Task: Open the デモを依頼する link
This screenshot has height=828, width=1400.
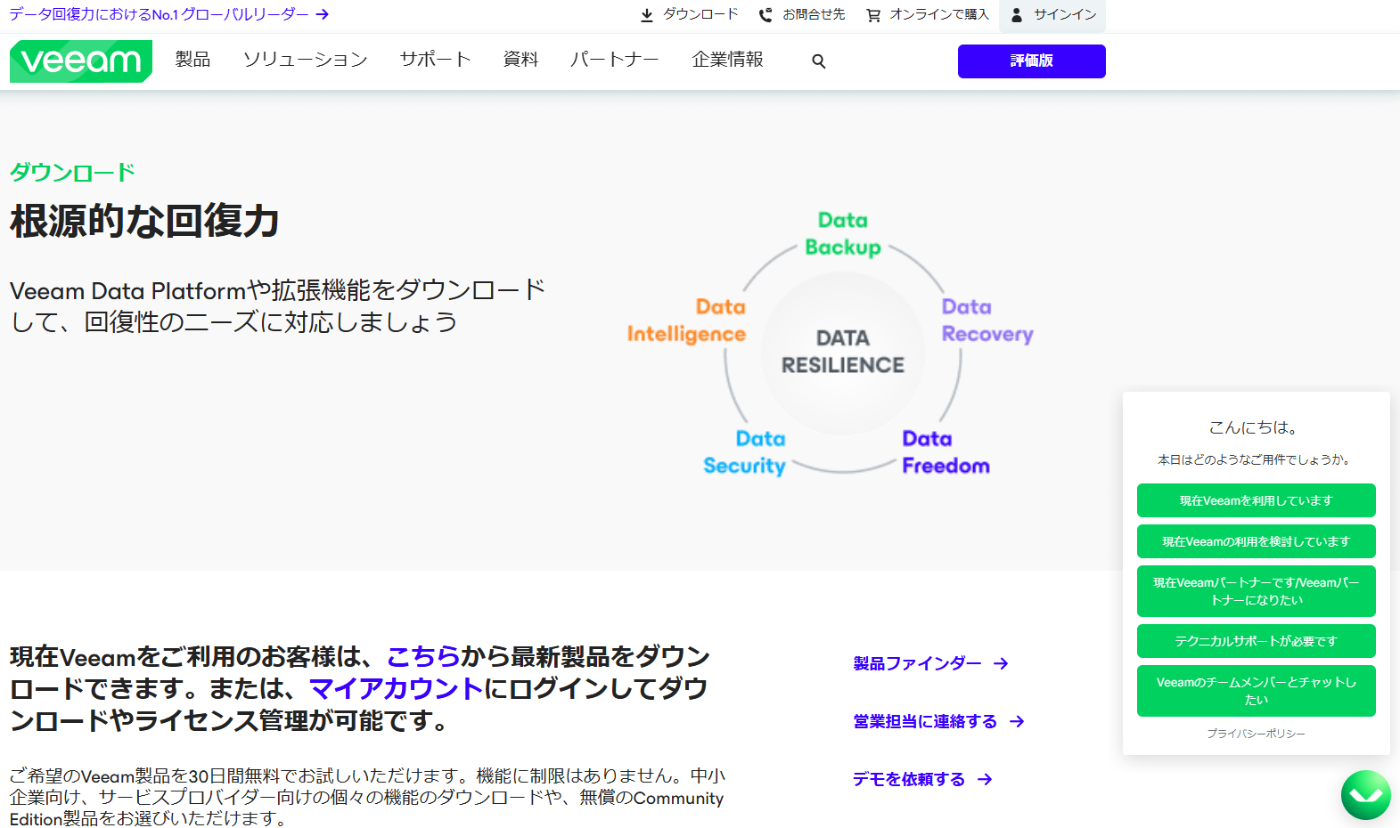Action: tap(910, 779)
